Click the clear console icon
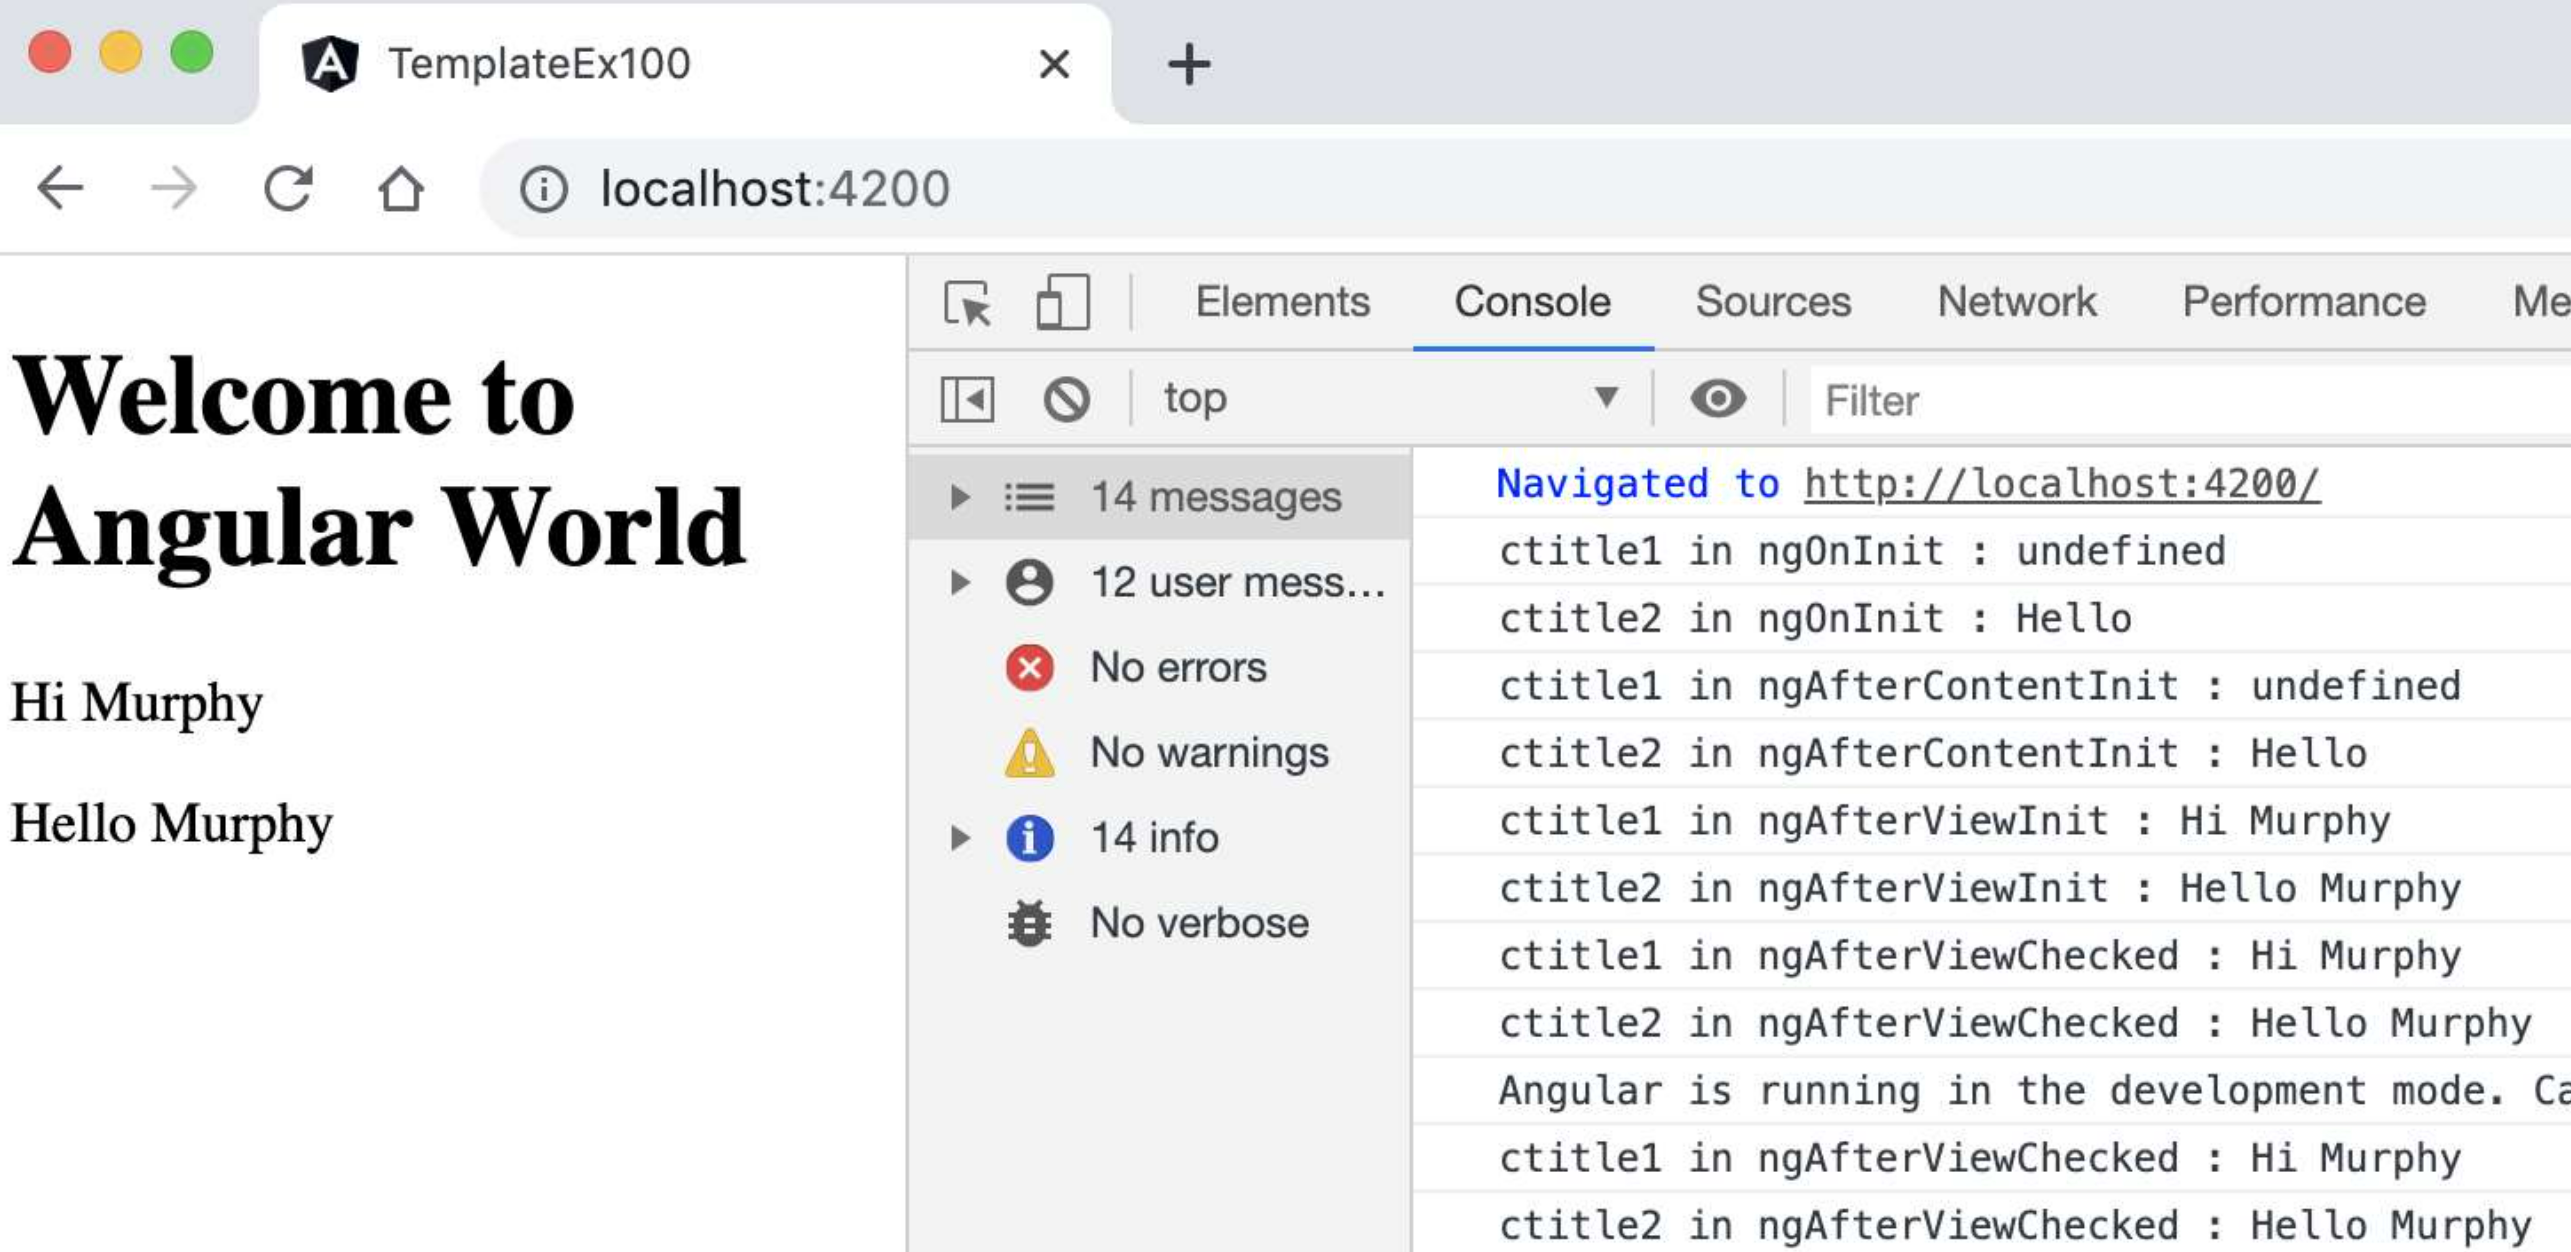Viewport: 2571px width, 1252px height. [1066, 400]
